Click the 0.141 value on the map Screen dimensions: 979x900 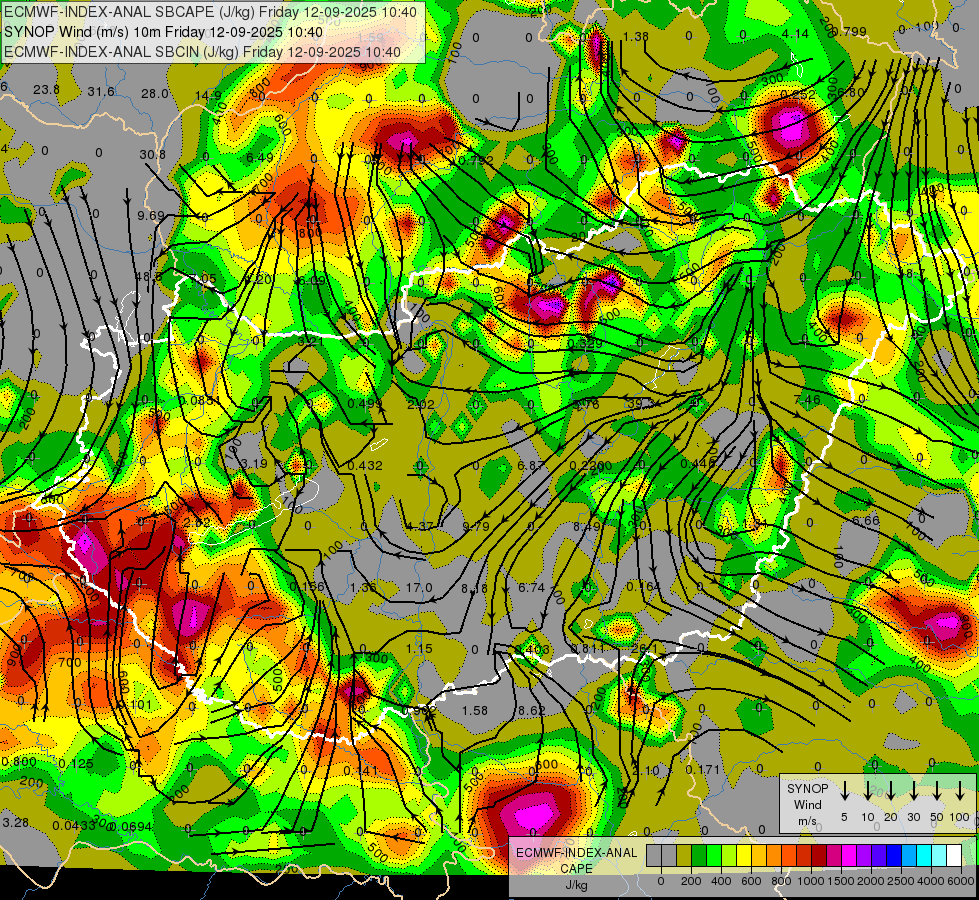(x=361, y=771)
